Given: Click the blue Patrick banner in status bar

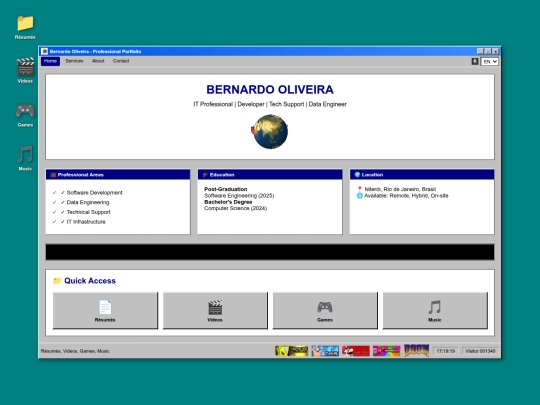Looking at the screenshot, I should [x=325, y=351].
